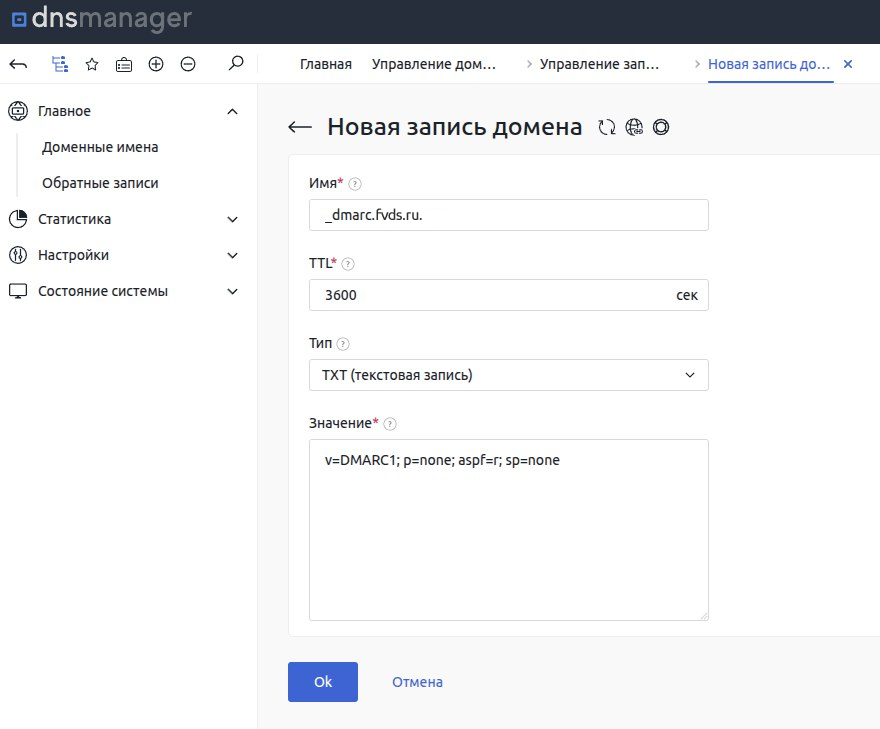
Task: Click the сек unit label
Action: [687, 295]
